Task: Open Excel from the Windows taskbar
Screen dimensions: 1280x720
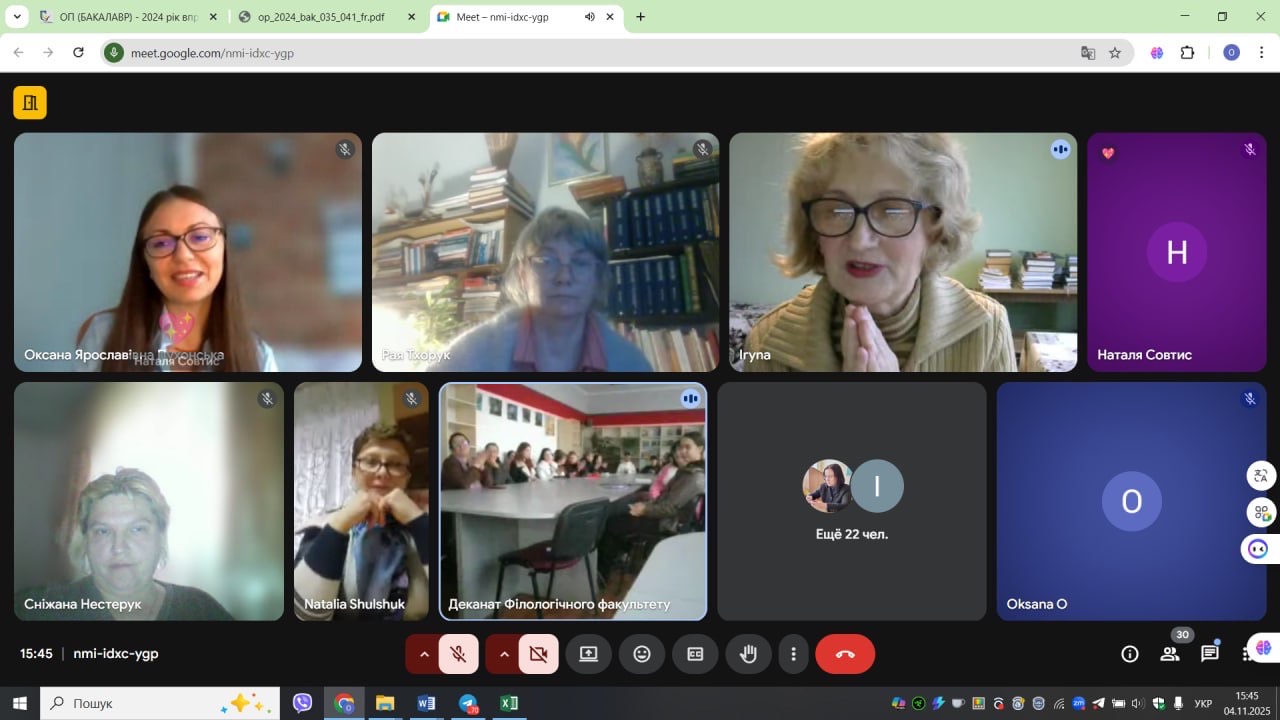Action: point(509,703)
